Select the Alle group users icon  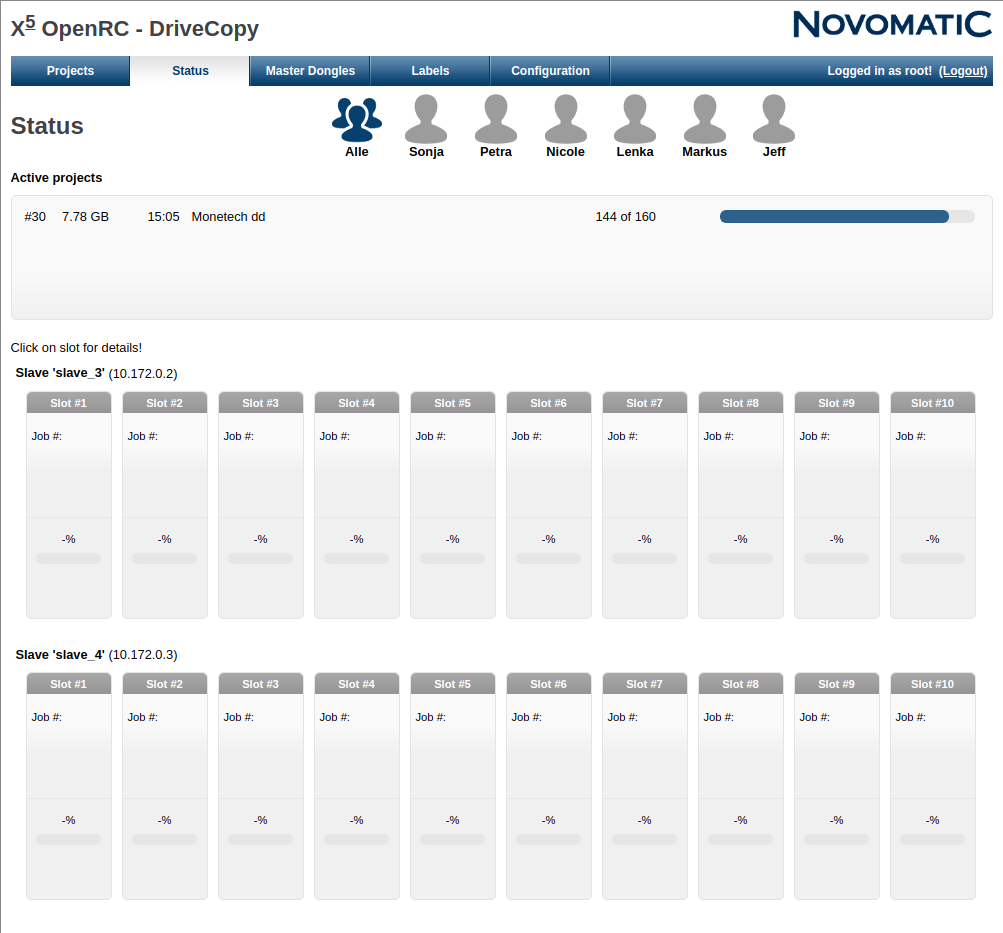coord(357,121)
